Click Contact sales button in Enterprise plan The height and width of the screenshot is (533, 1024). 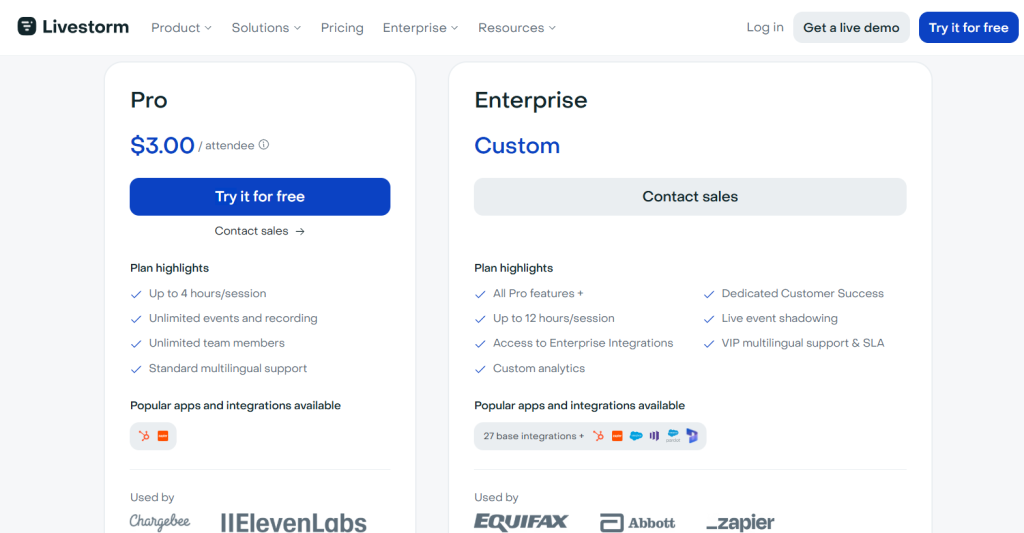pos(690,197)
